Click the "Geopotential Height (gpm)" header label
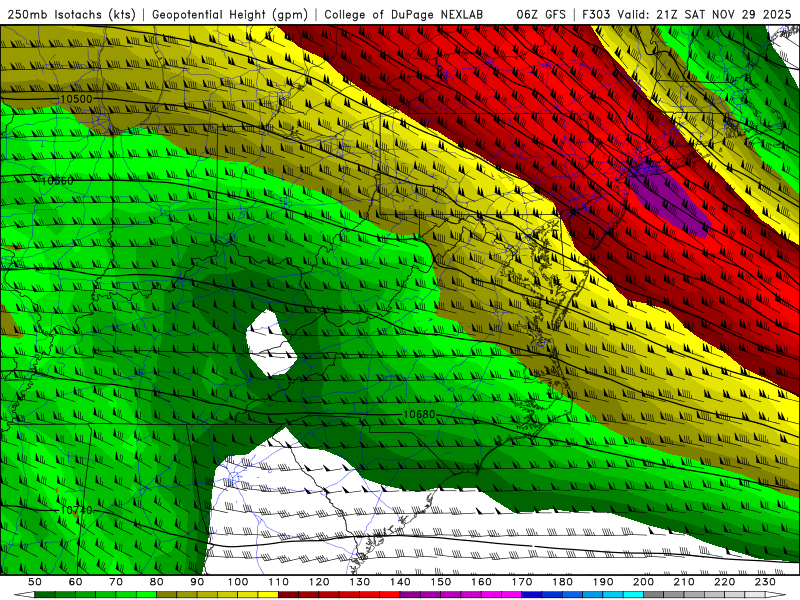The width and height of the screenshot is (800, 600). pyautogui.click(x=230, y=15)
